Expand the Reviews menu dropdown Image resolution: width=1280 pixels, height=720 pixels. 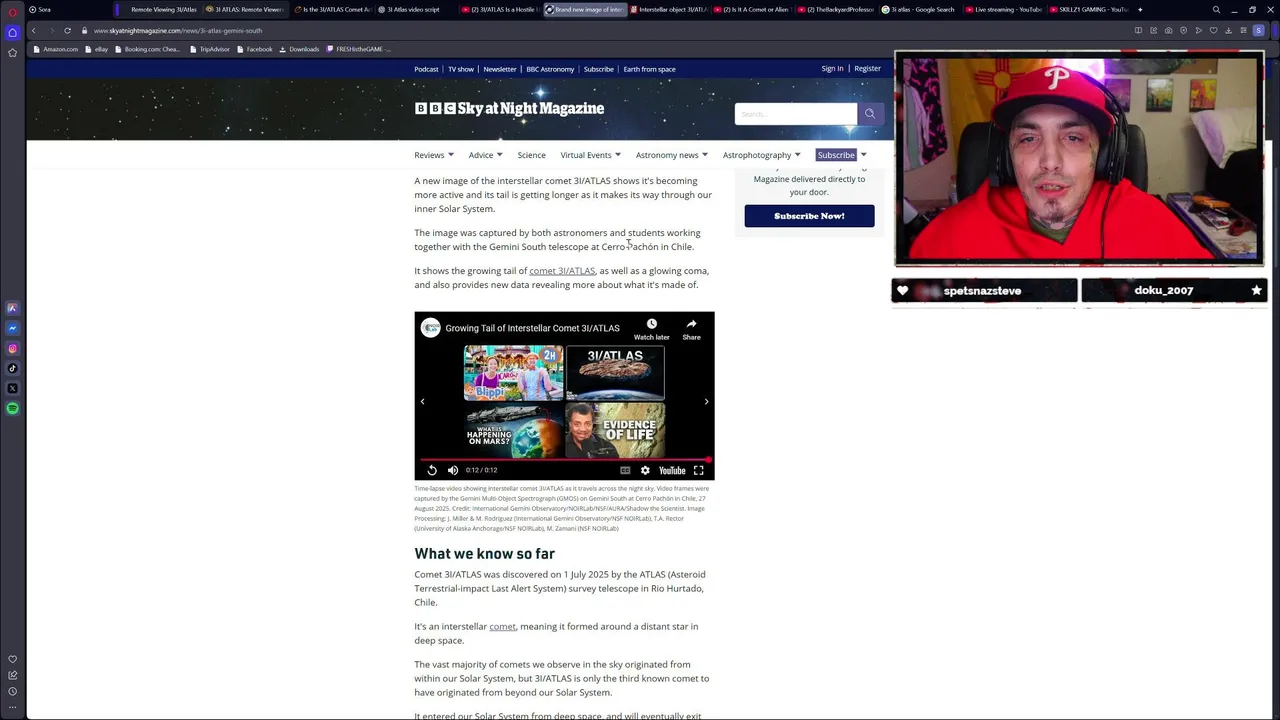click(434, 155)
